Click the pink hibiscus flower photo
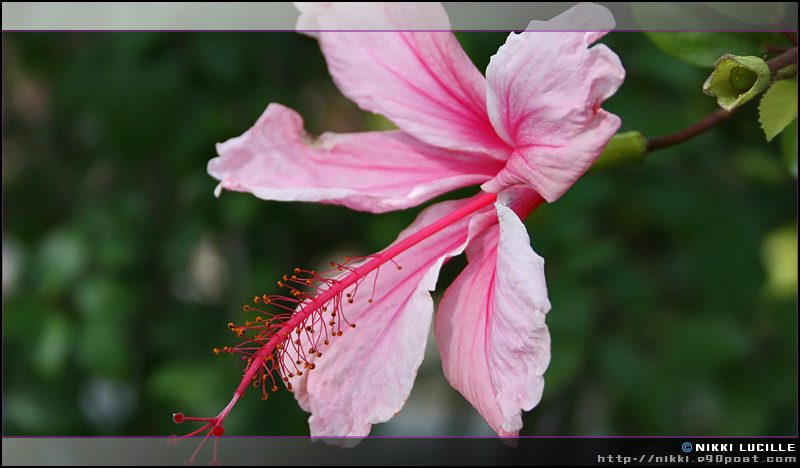 pos(400,234)
